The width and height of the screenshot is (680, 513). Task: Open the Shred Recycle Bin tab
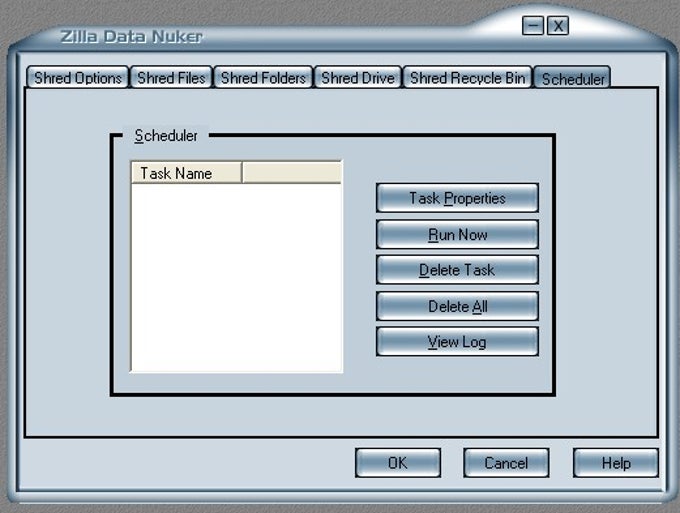point(468,78)
